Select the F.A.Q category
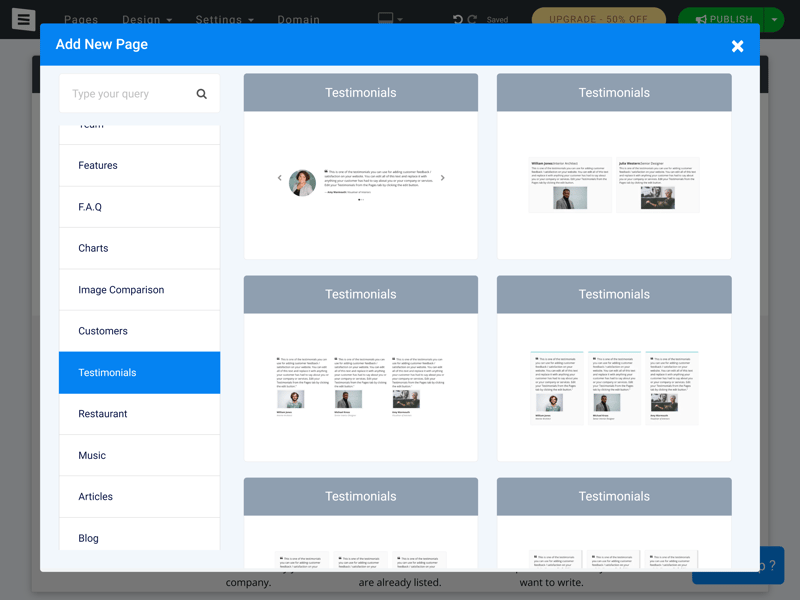This screenshot has height=600, width=800. [139, 207]
